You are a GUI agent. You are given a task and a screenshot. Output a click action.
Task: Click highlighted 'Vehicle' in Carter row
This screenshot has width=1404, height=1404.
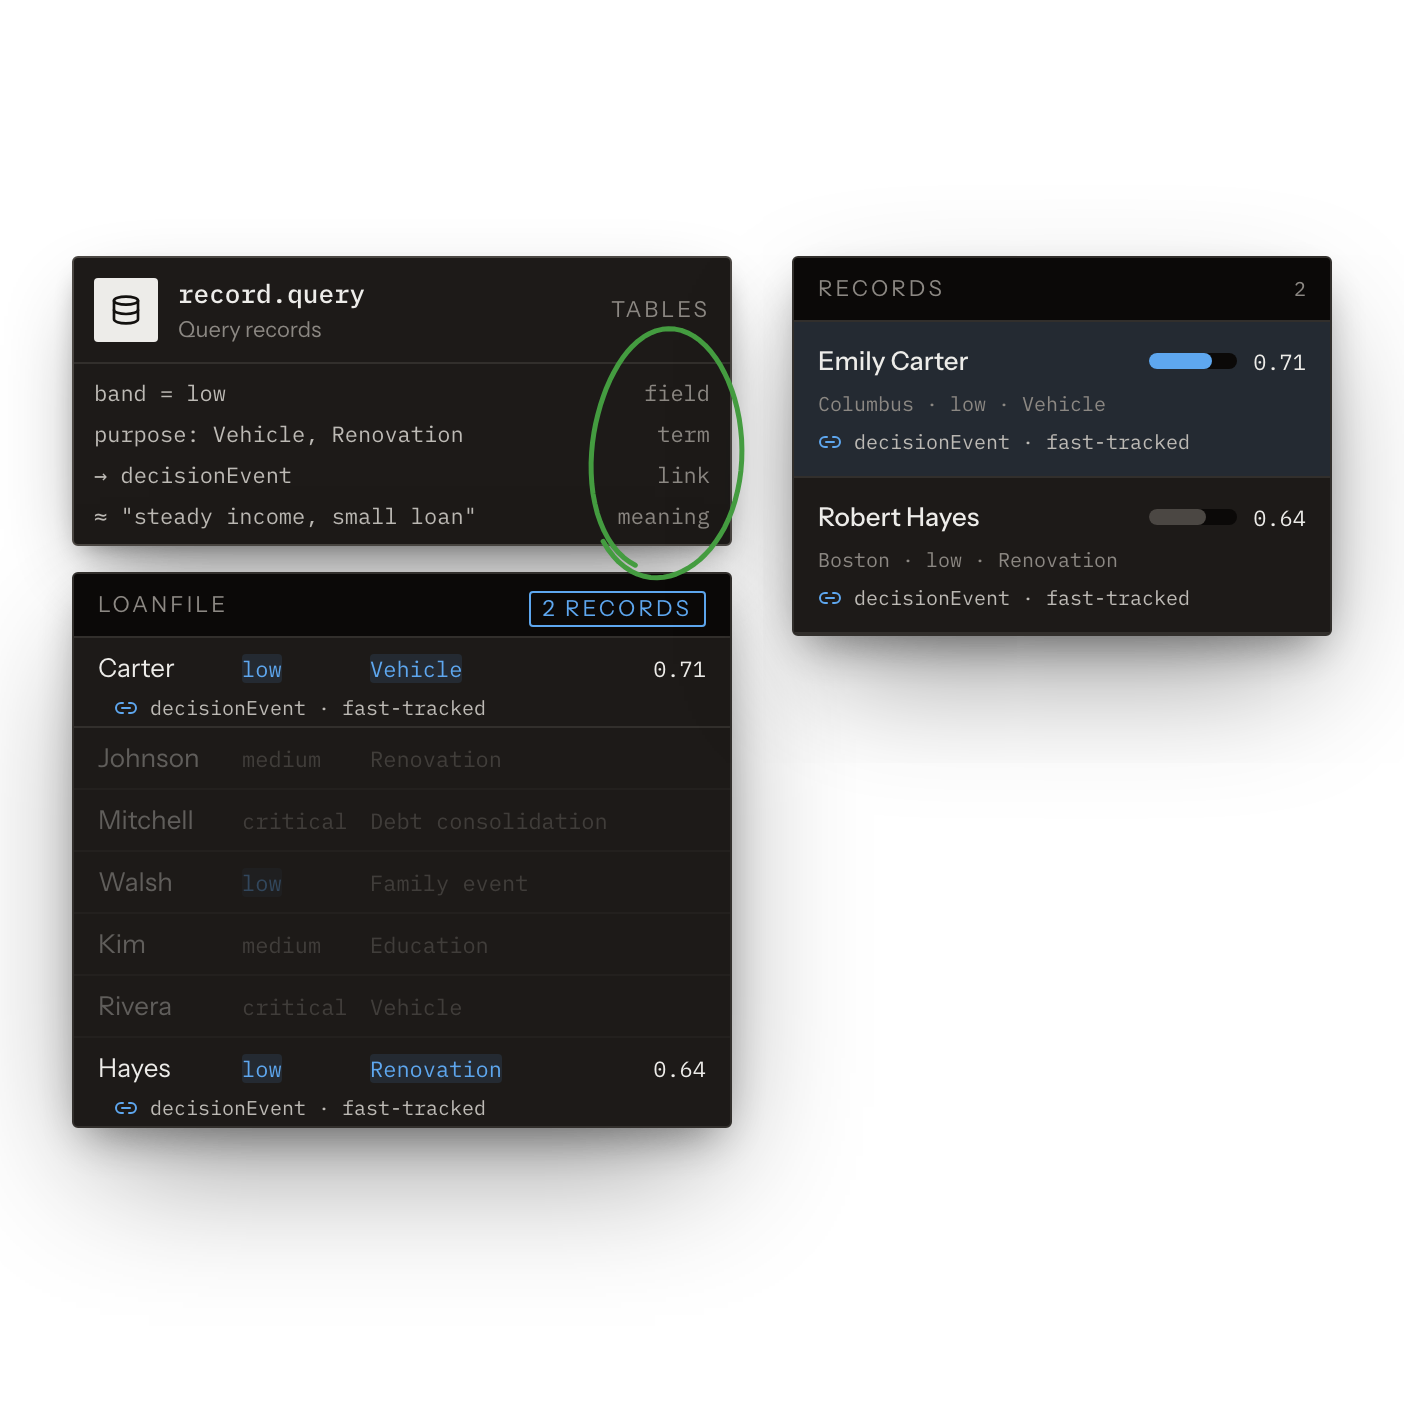pos(416,670)
